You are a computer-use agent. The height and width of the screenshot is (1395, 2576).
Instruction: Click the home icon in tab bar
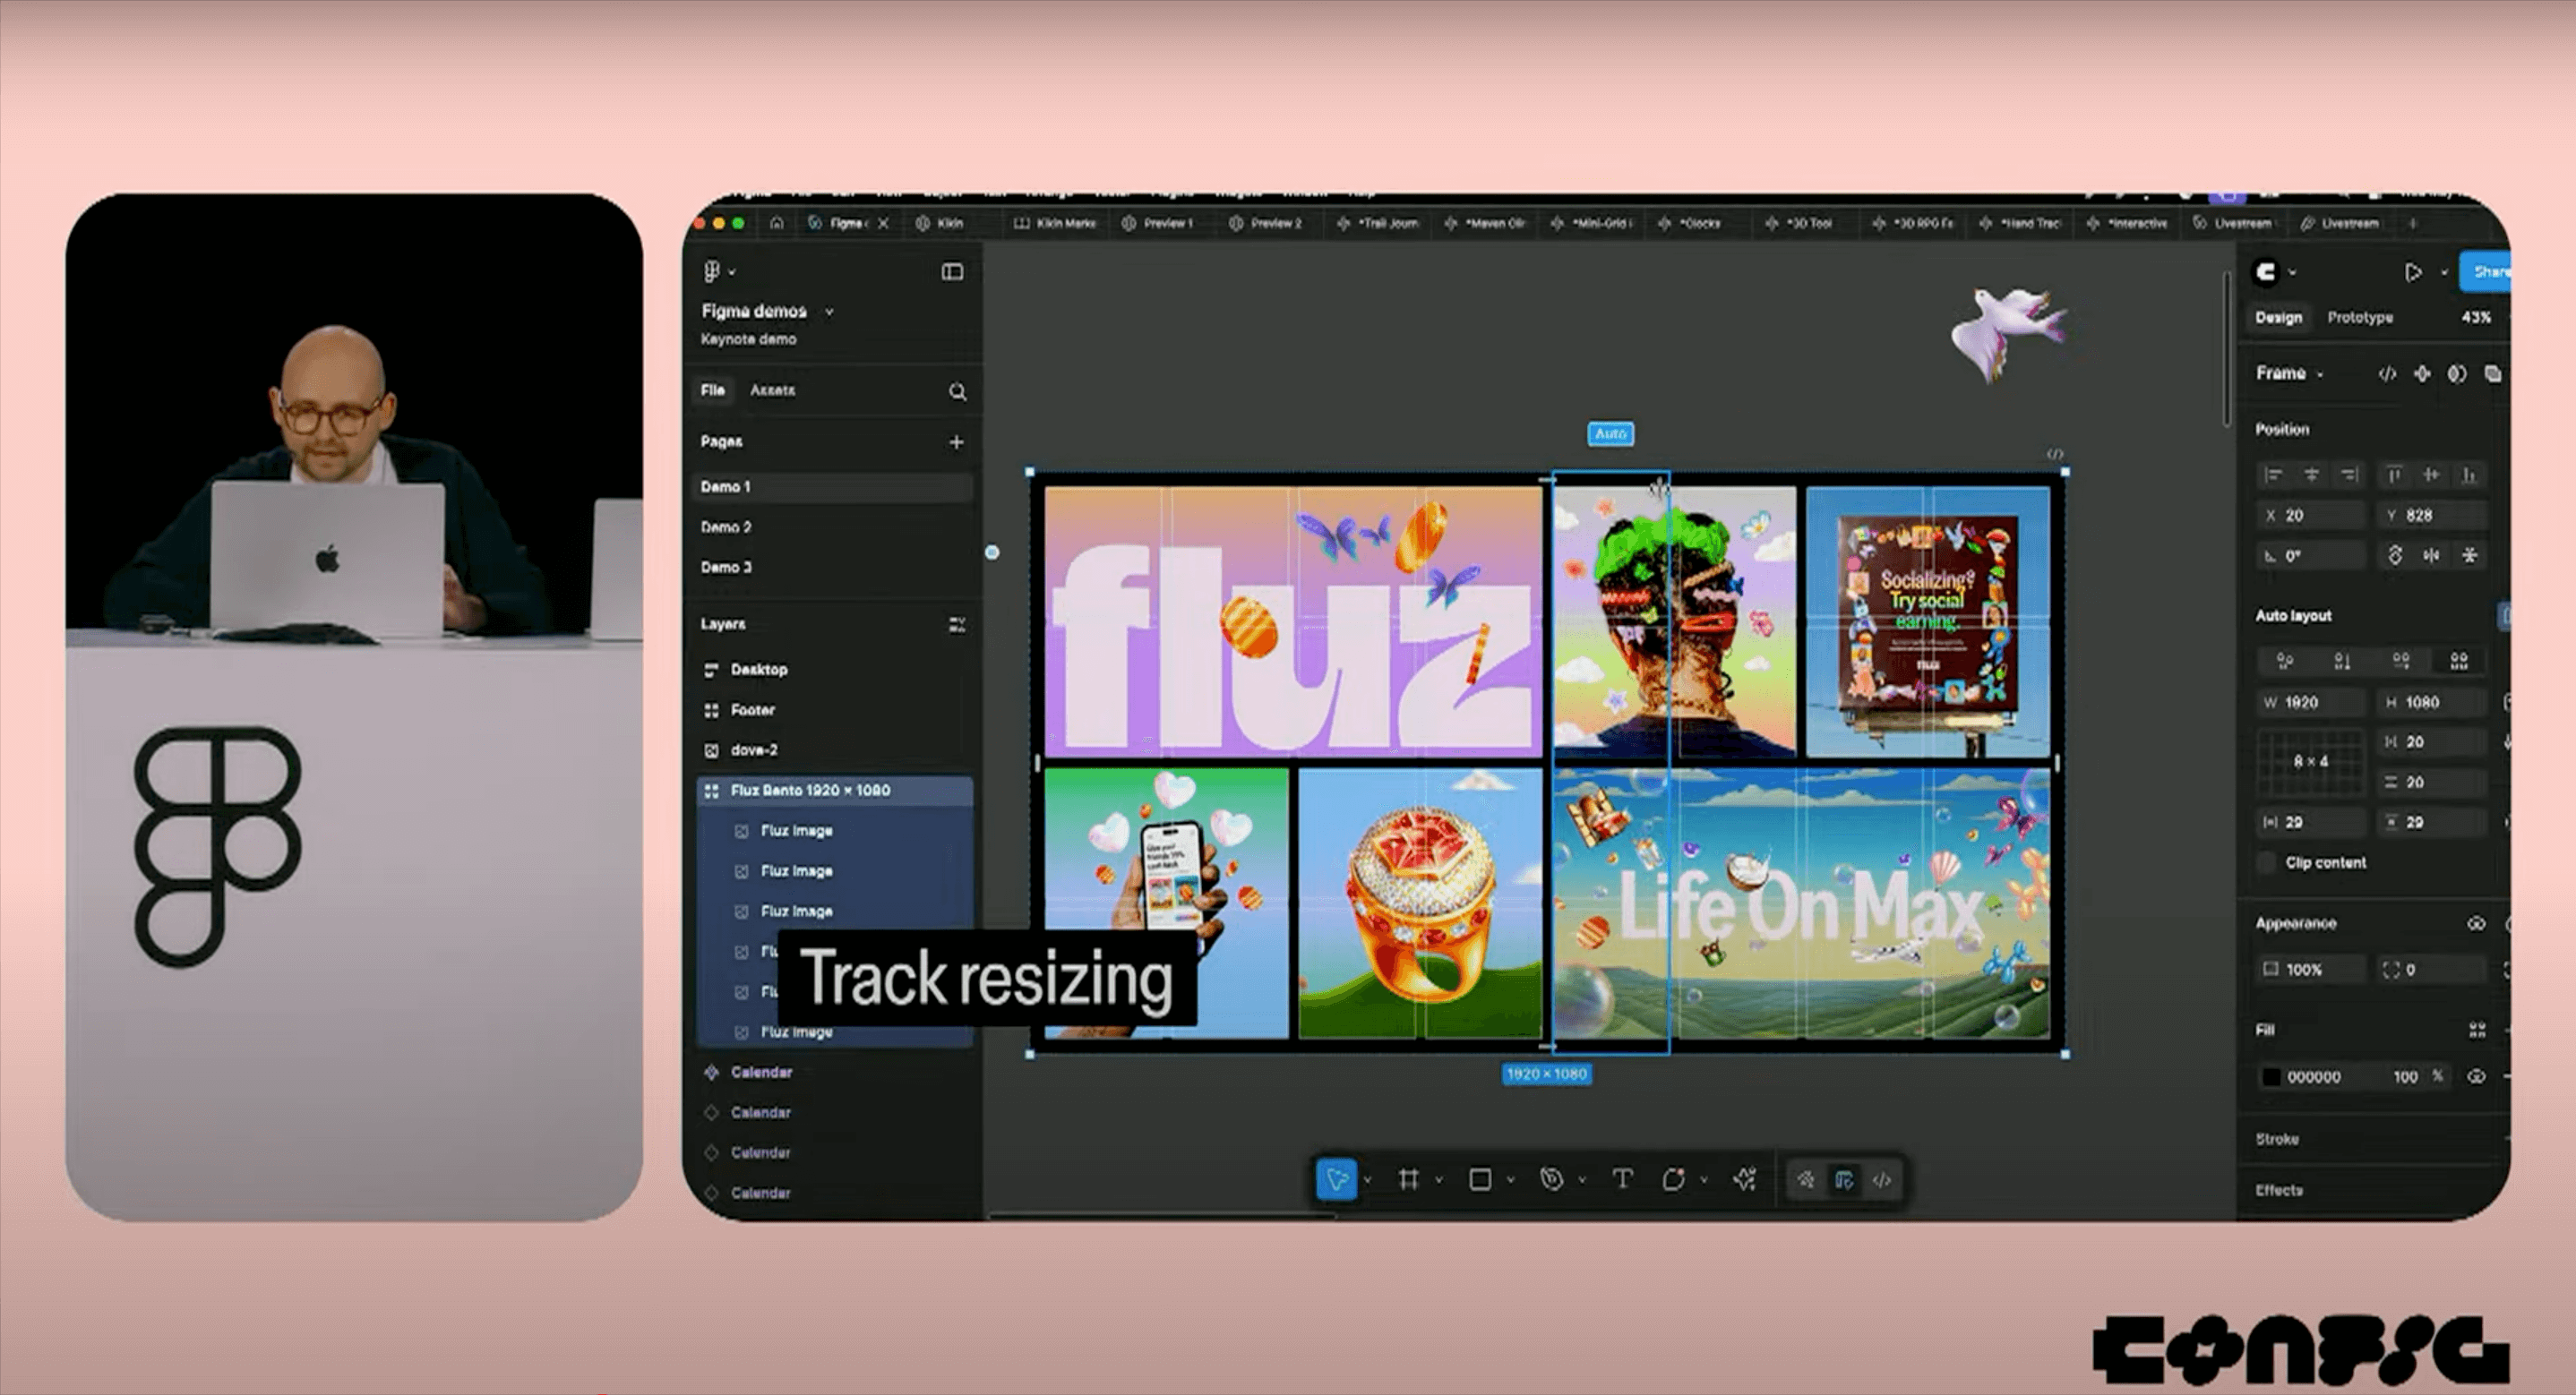(776, 223)
